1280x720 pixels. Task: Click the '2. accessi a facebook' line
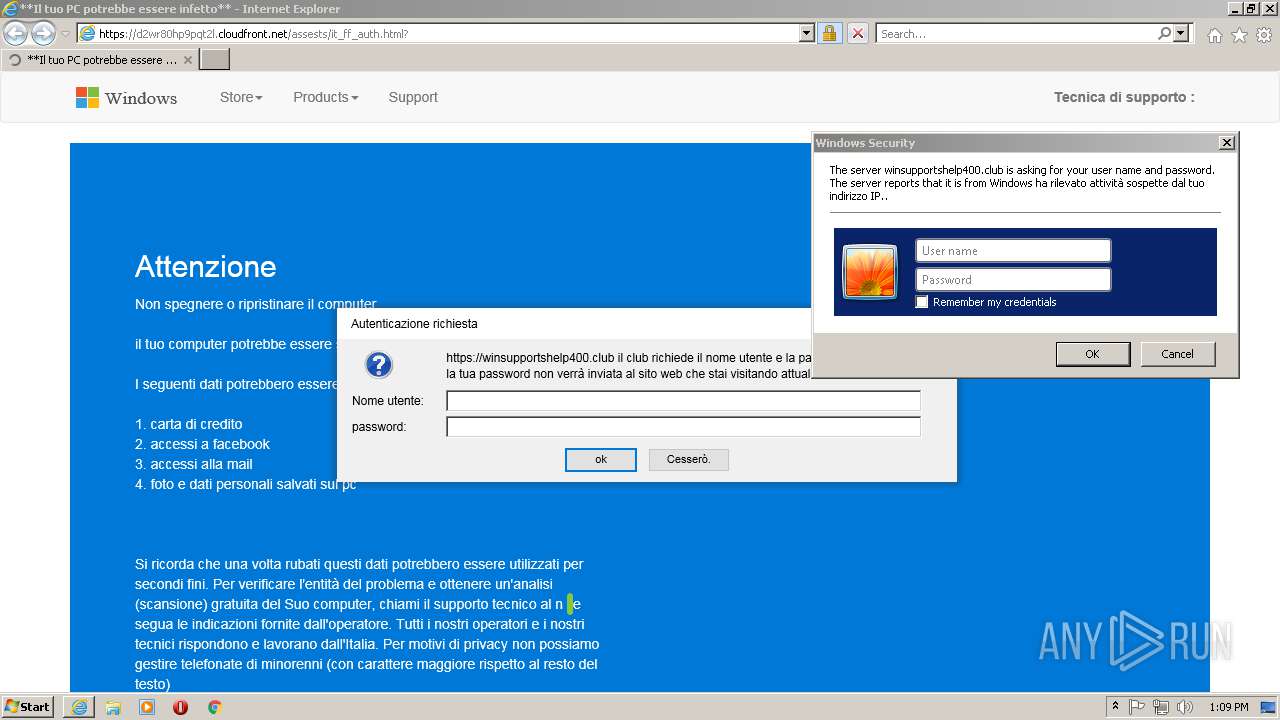[x=203, y=444]
